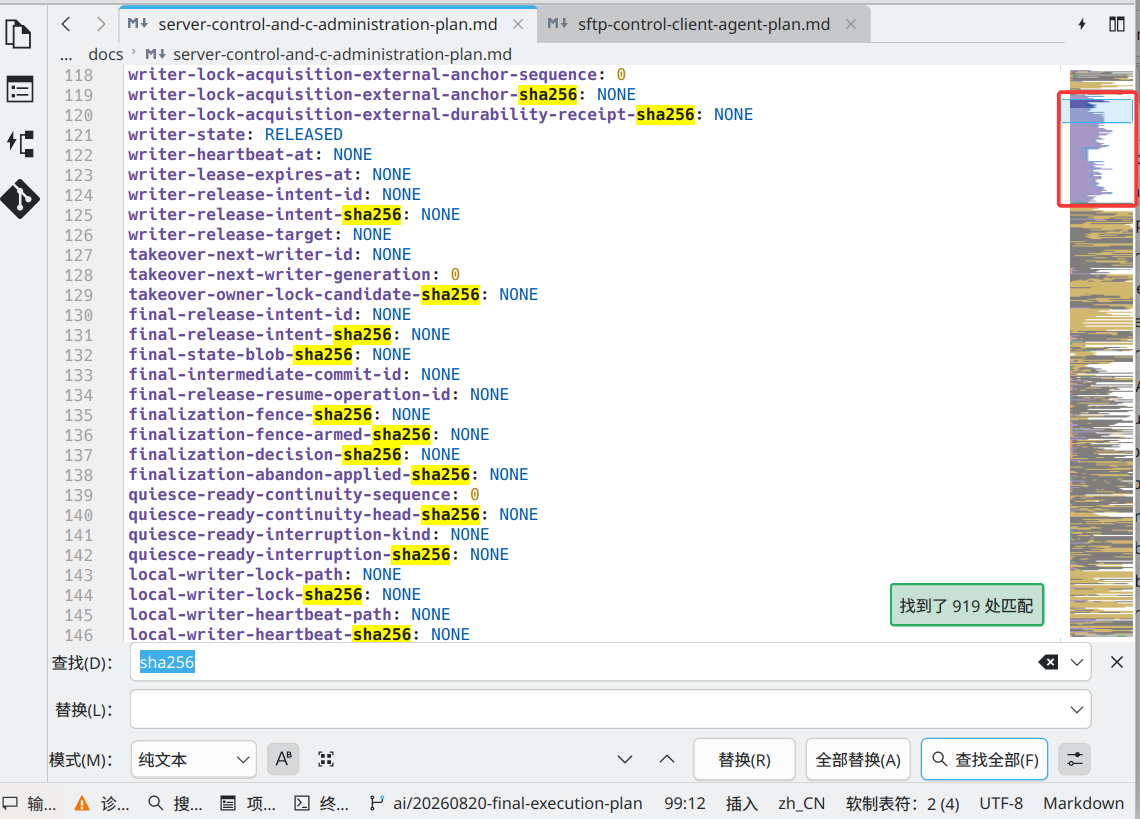This screenshot has height=819, width=1140.
Task: Click the text takeover-next-writer-generation
Action: (279, 274)
